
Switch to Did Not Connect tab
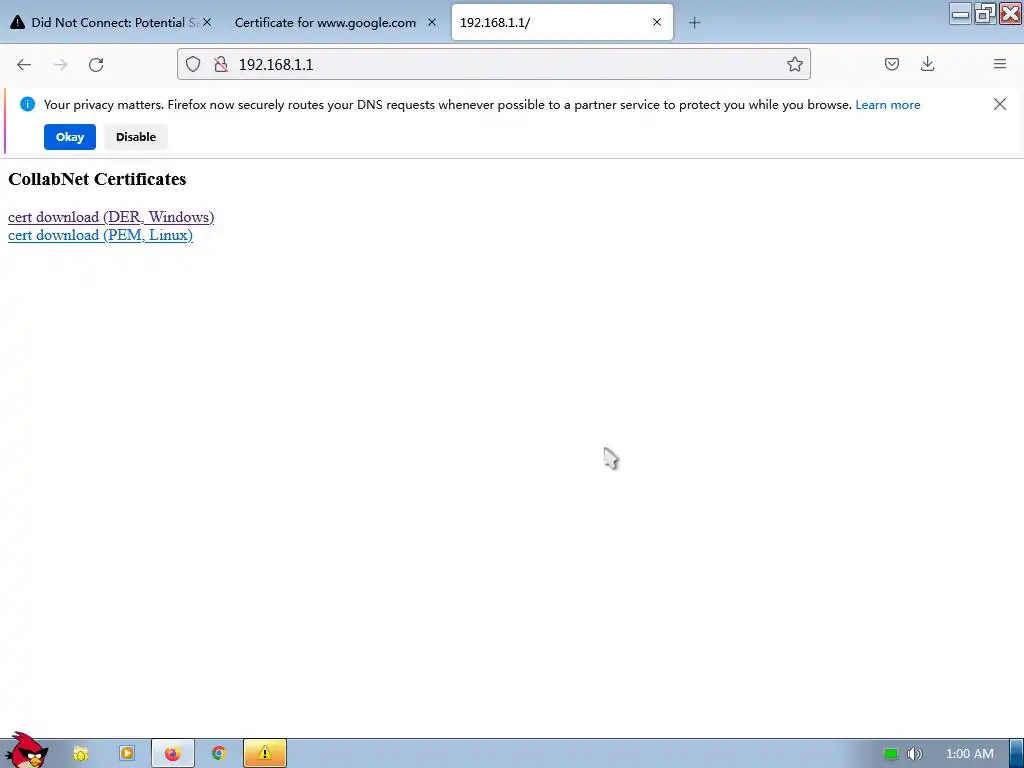tap(111, 22)
